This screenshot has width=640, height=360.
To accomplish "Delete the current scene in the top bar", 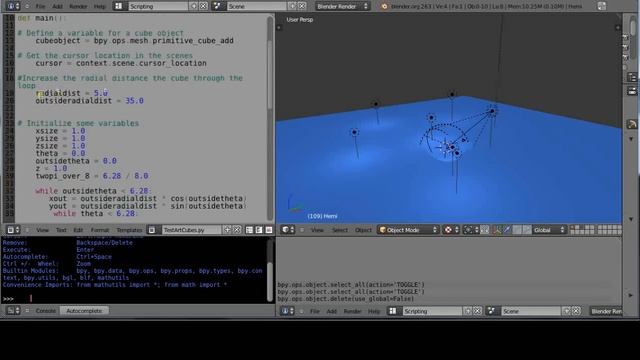I will pyautogui.click(x=302, y=6).
